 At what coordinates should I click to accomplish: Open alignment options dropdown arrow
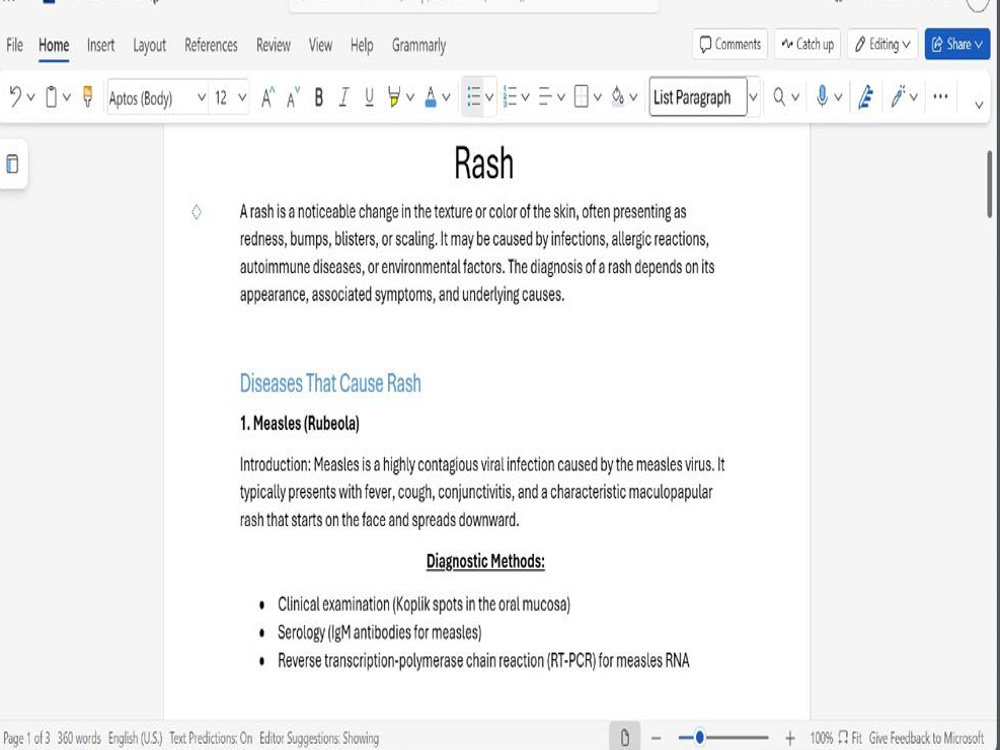pyautogui.click(x=561, y=98)
